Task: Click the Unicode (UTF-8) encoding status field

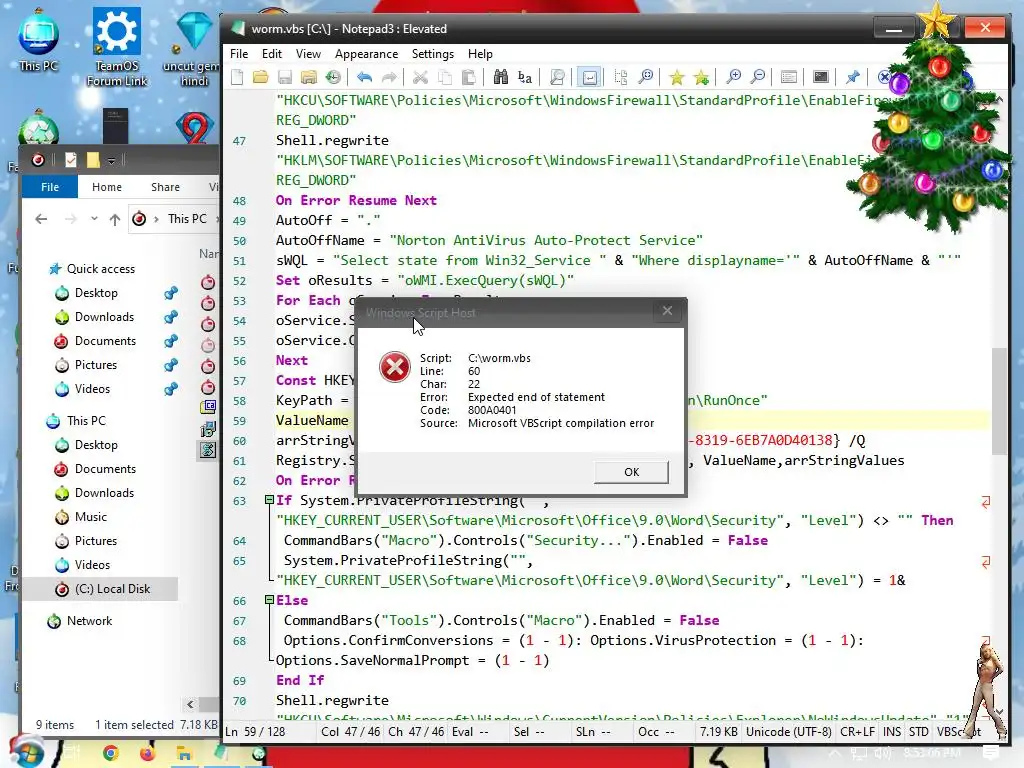Action: coord(789,732)
